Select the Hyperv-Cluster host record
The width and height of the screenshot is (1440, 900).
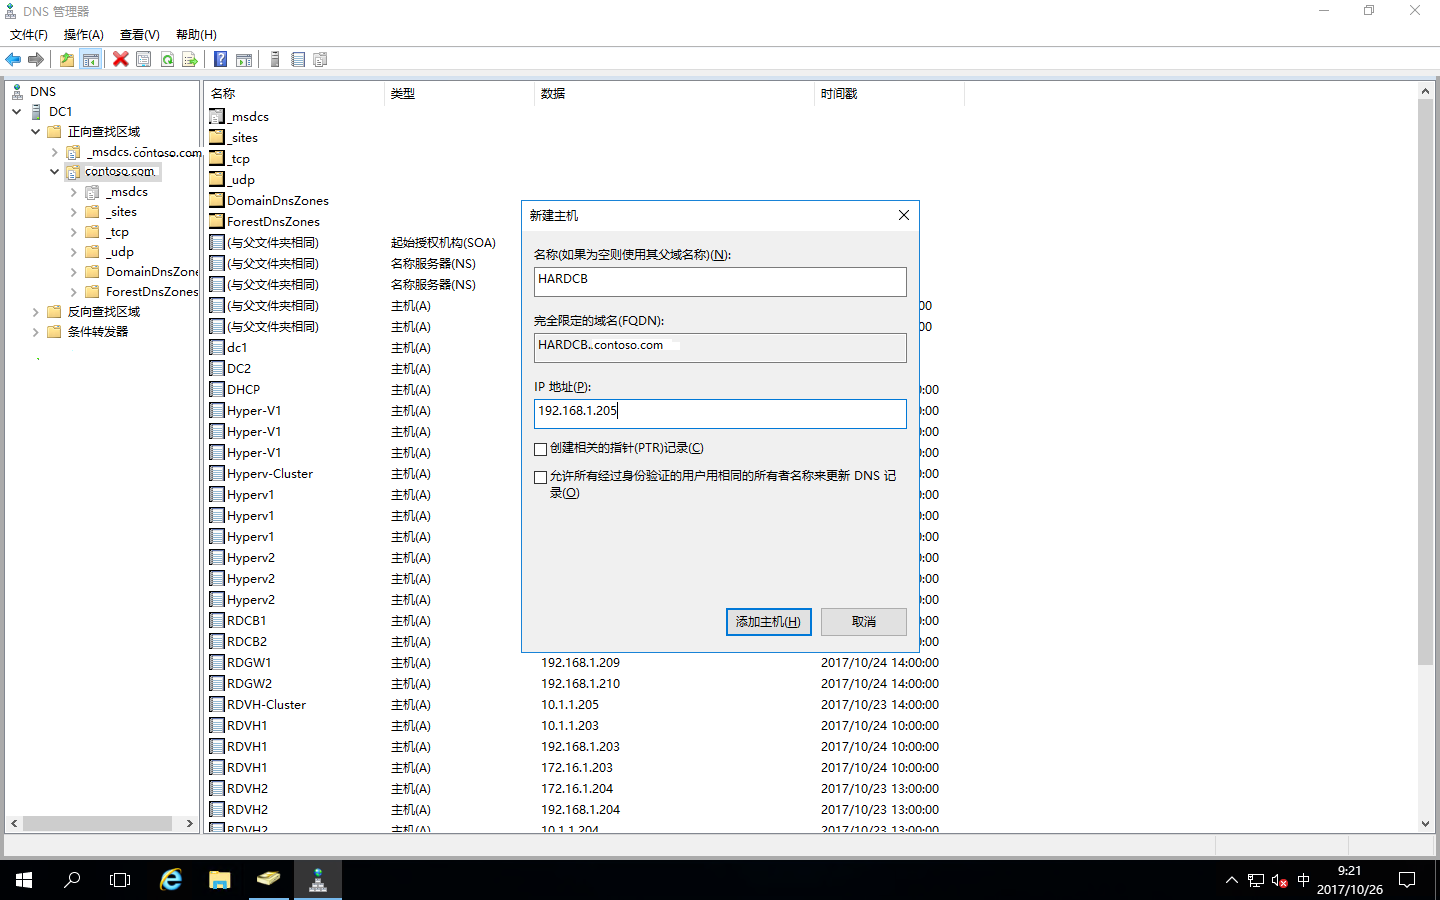pos(269,474)
